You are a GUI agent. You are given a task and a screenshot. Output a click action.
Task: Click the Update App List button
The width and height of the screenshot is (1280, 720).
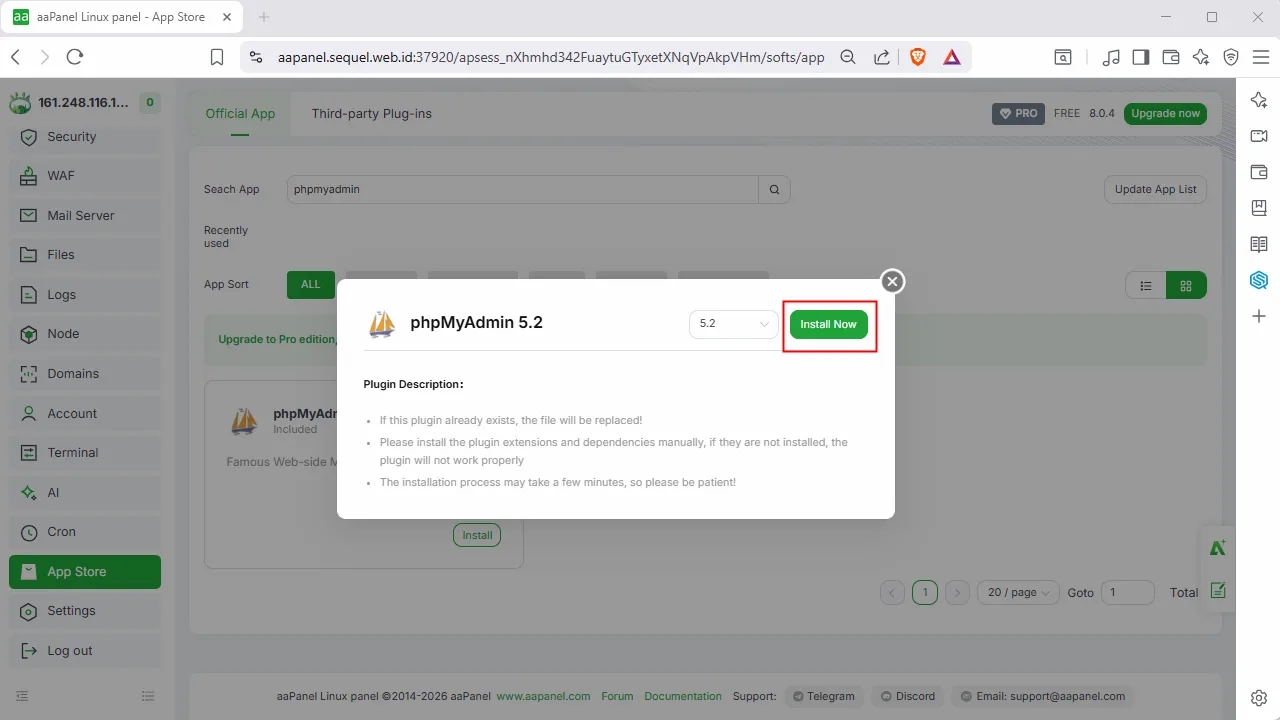point(1155,189)
